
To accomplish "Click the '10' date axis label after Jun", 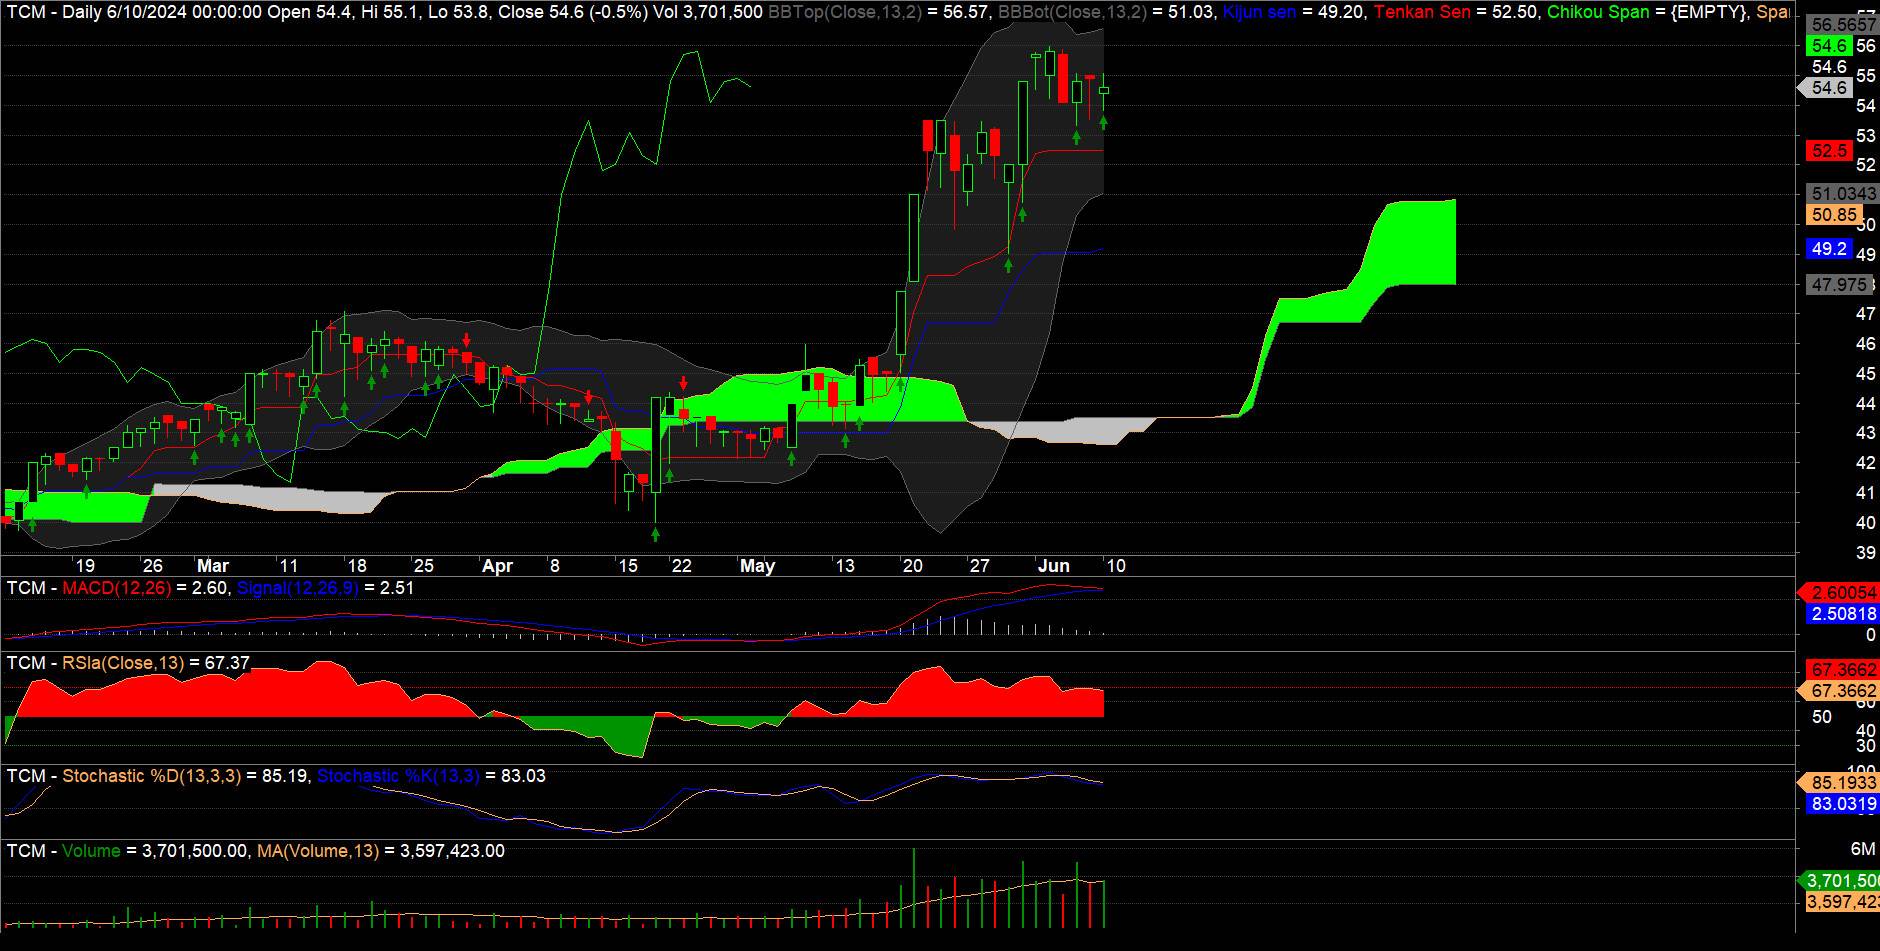I will tap(1116, 566).
